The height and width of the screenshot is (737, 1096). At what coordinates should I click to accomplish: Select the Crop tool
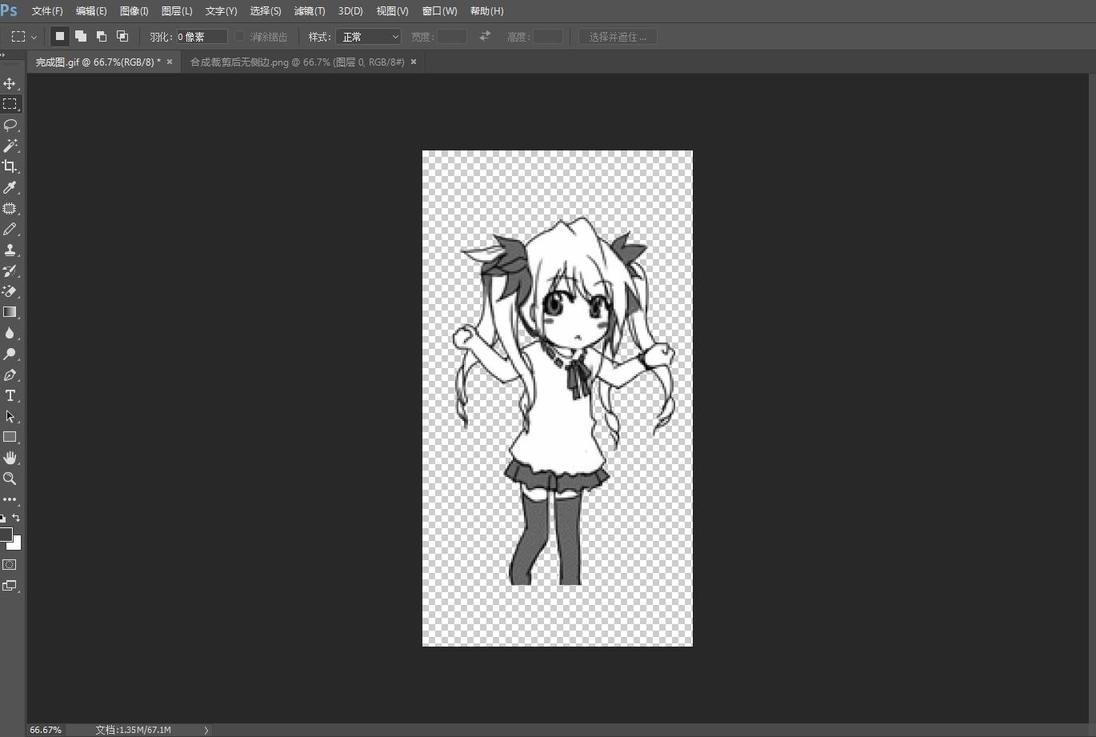click(10, 167)
